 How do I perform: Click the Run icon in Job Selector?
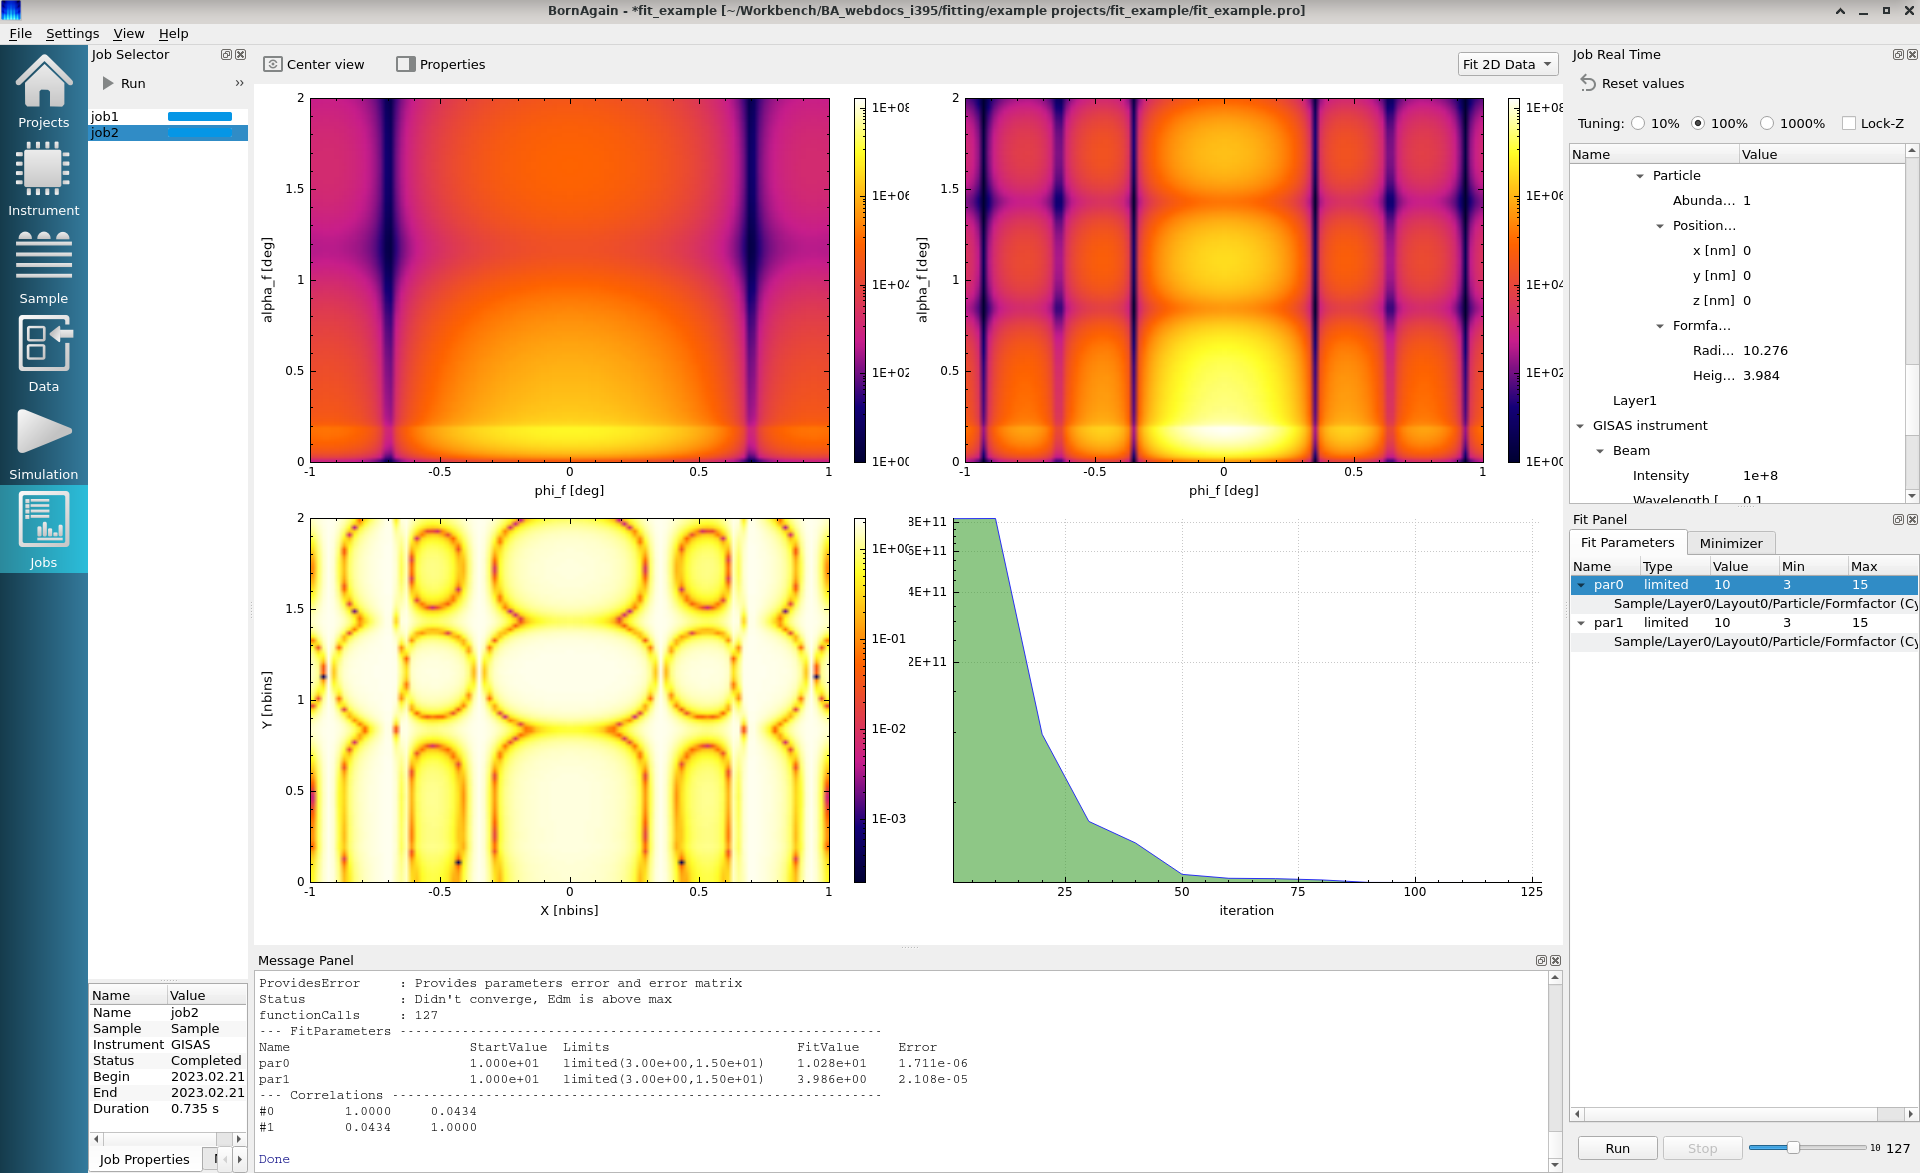(x=108, y=83)
